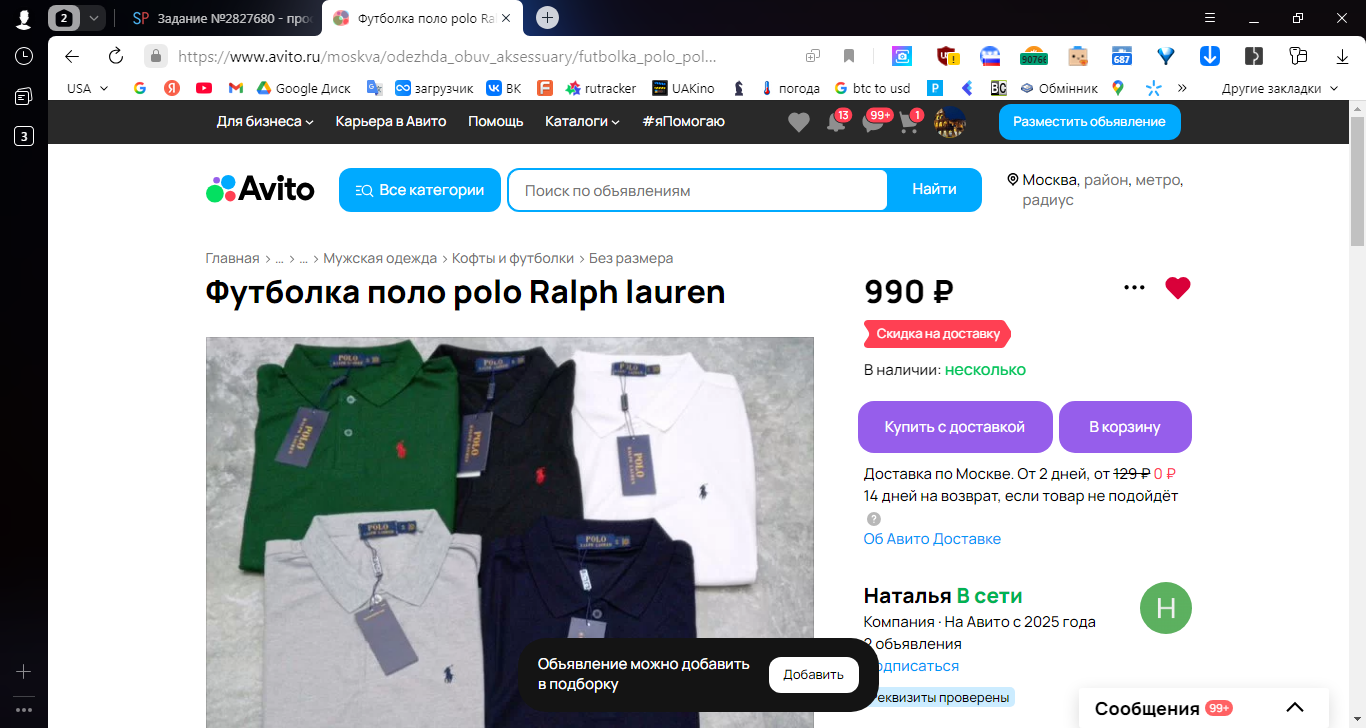This screenshot has width=1366, height=728.
Task: Click В корзину button
Action: tap(1125, 427)
